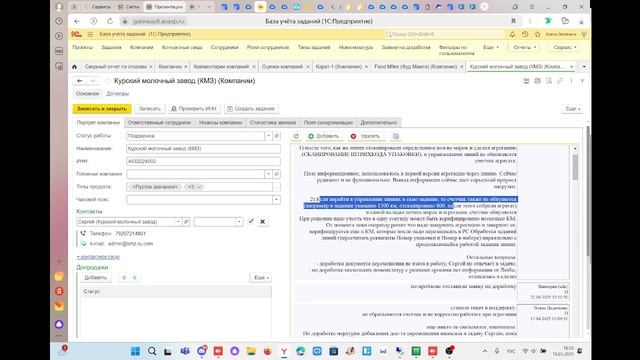Click the telephone handset icon
The width and height of the screenshot is (640, 360).
pos(83,233)
